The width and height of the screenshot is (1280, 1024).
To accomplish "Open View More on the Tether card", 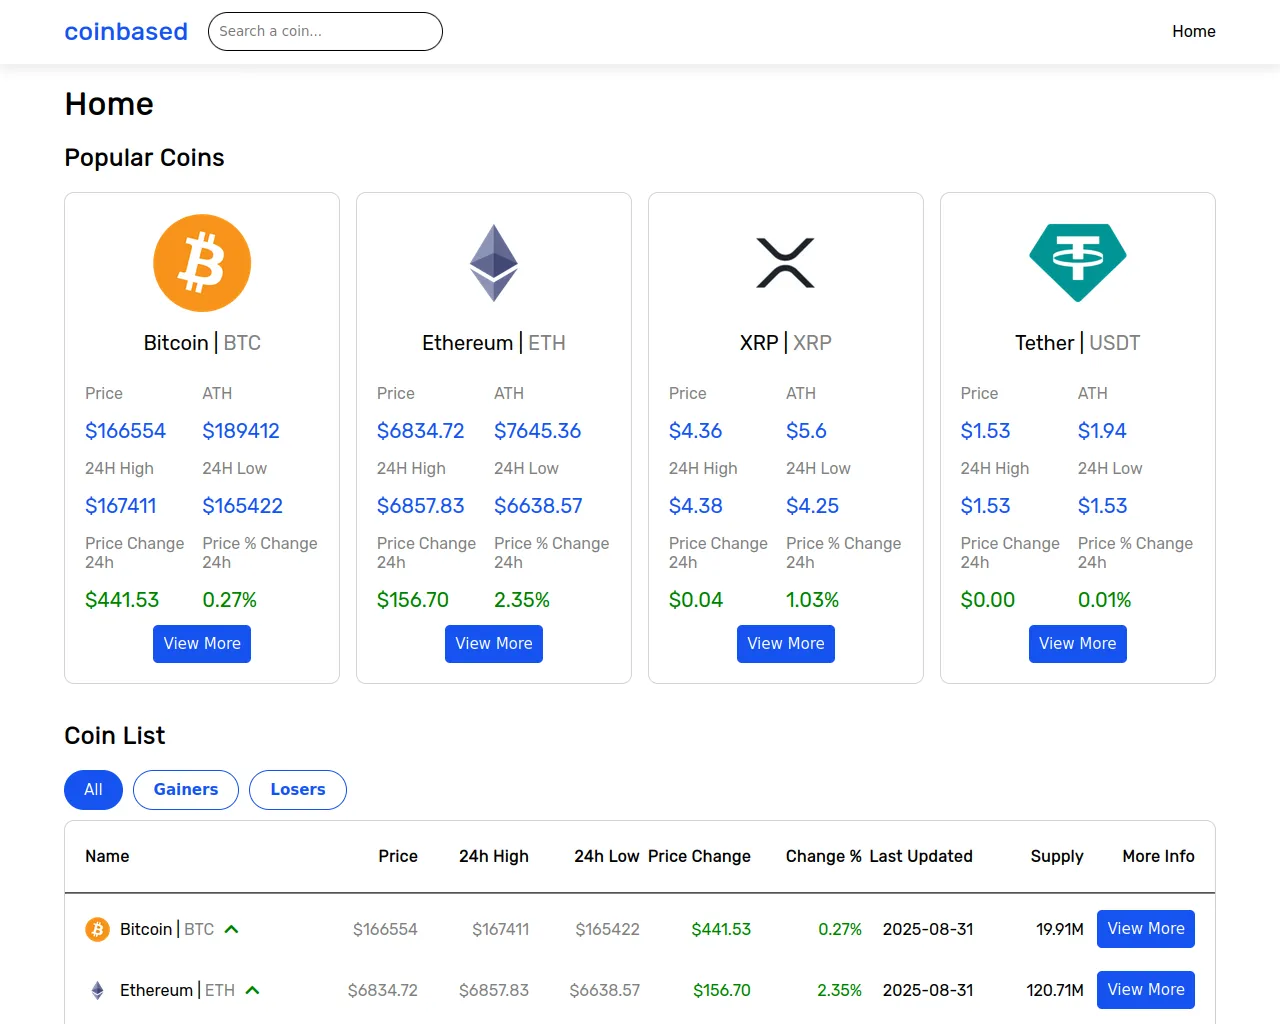I will [1078, 643].
